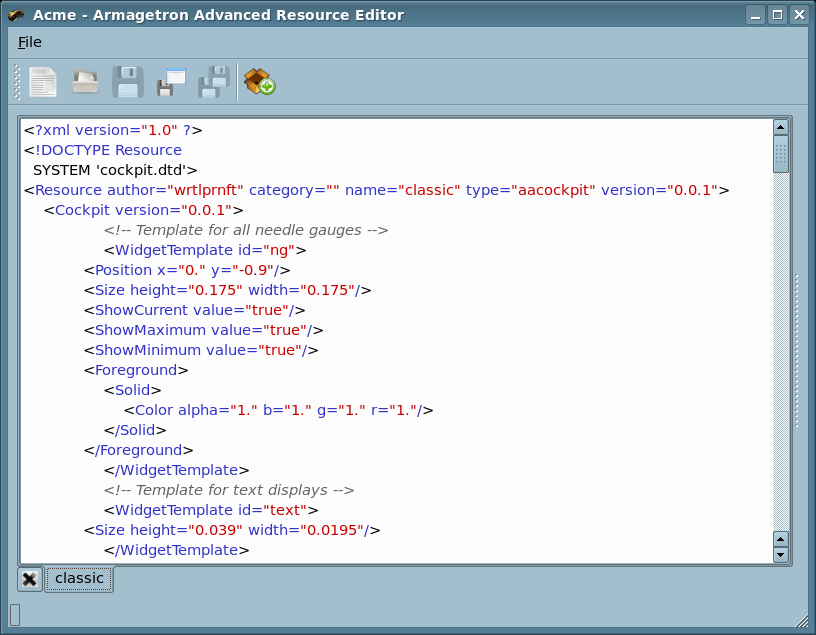The image size is (816, 635).
Task: Minimize the Acme window
Action: coord(756,15)
